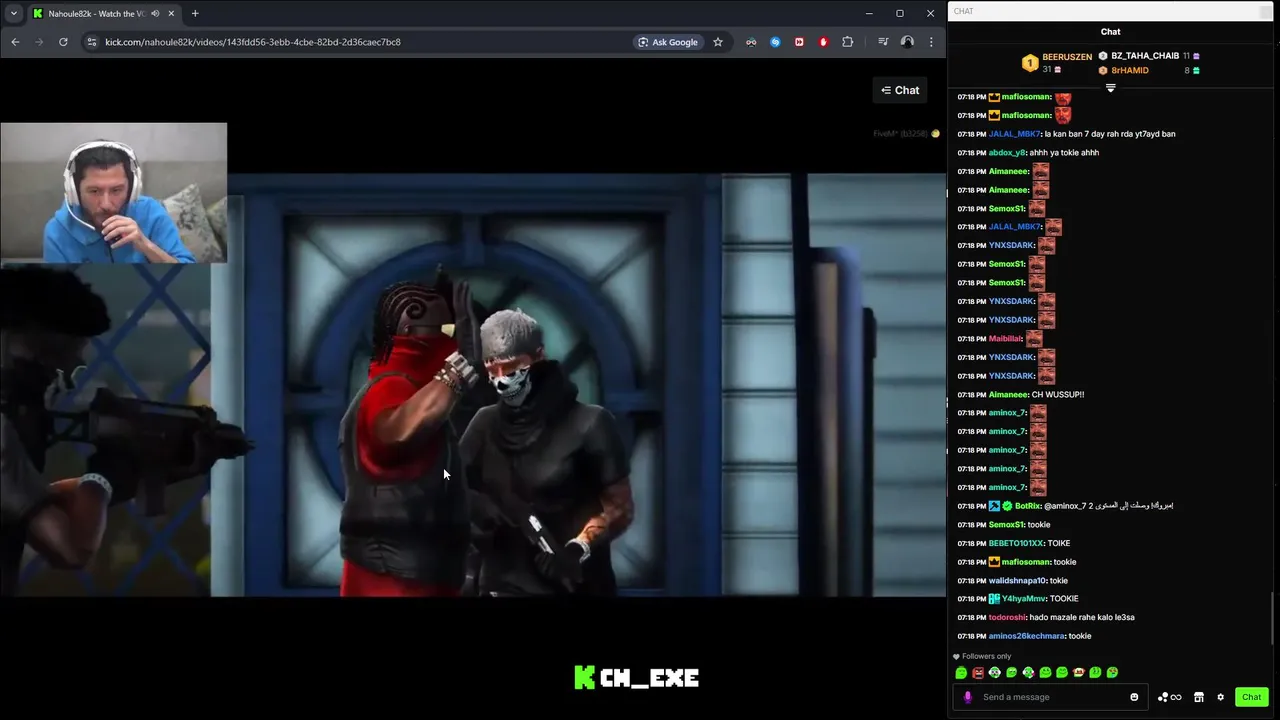Open Chrome media controls icon
1280x720 pixels.
[x=883, y=42]
